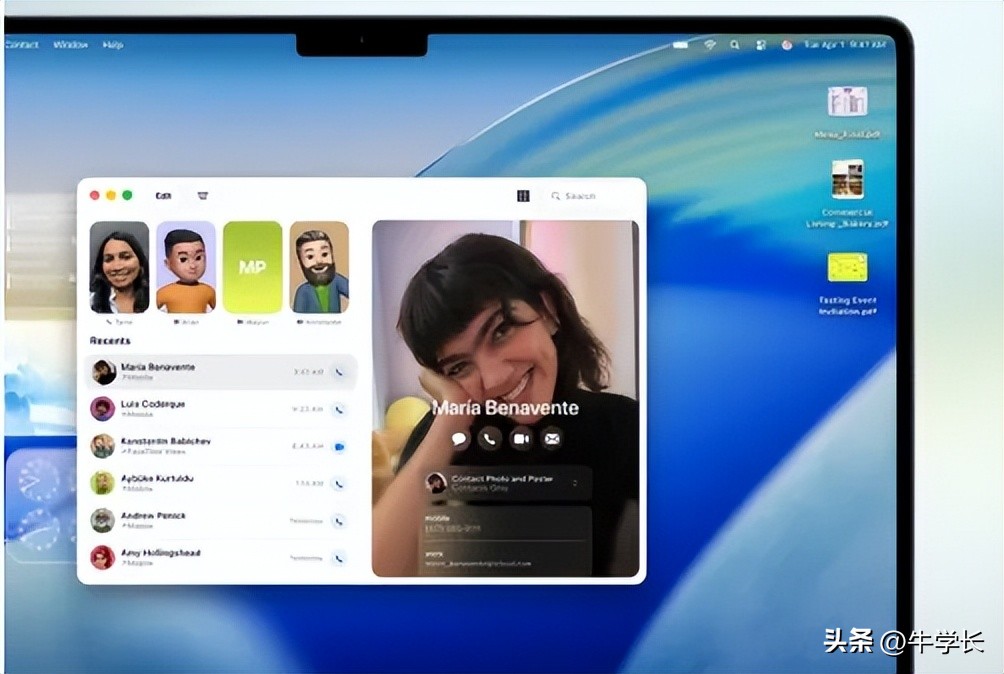Call Luis using the phone icon in Recents
This screenshot has width=1004, height=674.
point(340,408)
